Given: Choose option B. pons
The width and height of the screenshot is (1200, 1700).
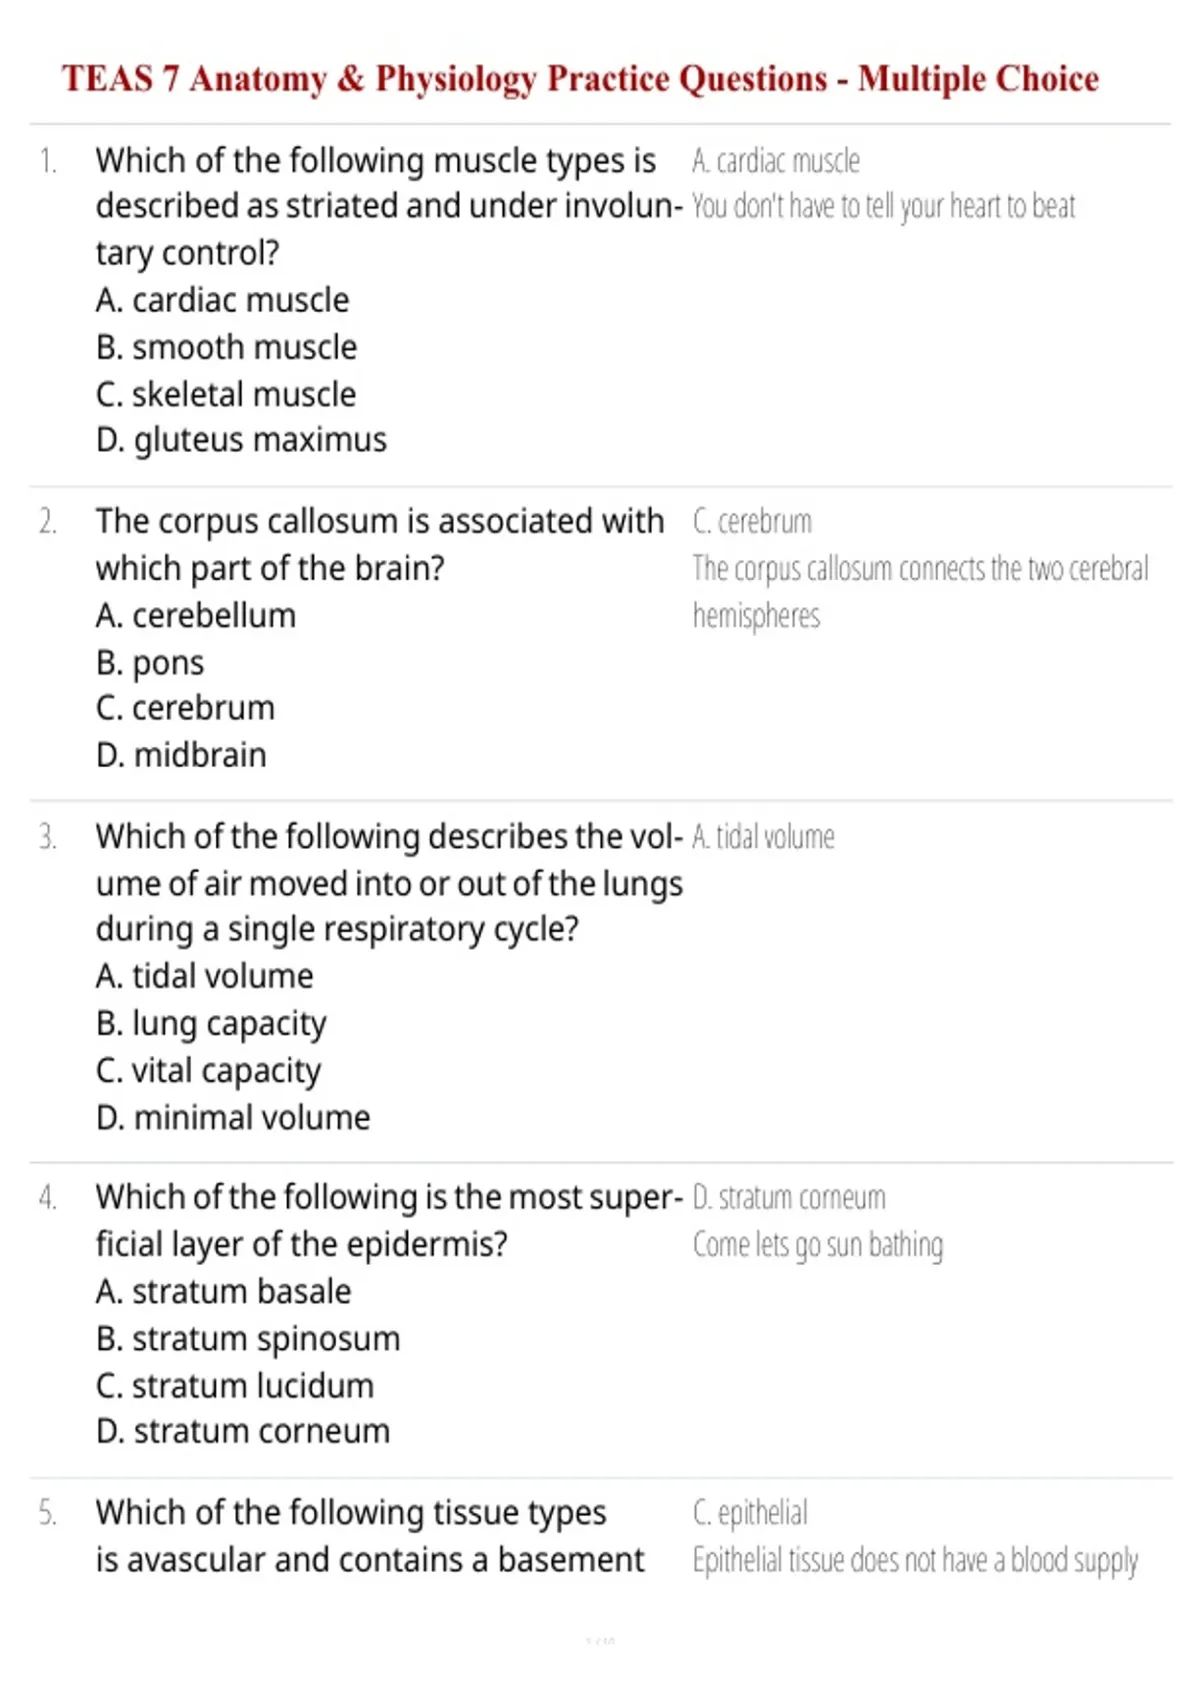Looking at the screenshot, I should (150, 663).
